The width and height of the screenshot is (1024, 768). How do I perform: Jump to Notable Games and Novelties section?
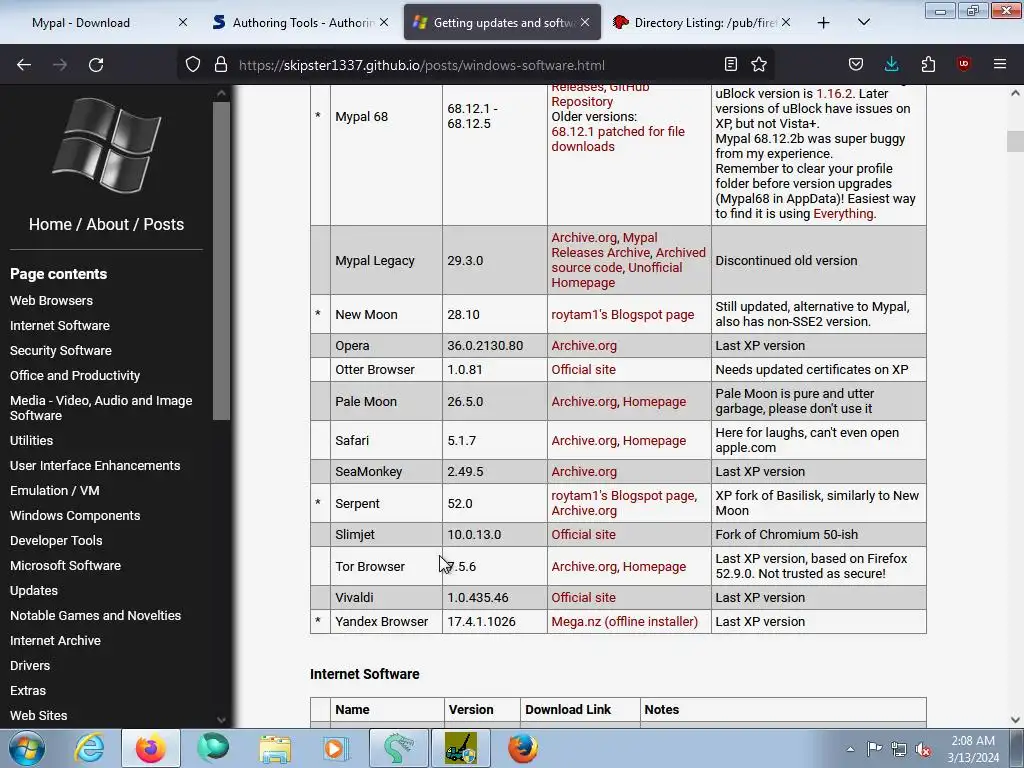click(x=95, y=615)
